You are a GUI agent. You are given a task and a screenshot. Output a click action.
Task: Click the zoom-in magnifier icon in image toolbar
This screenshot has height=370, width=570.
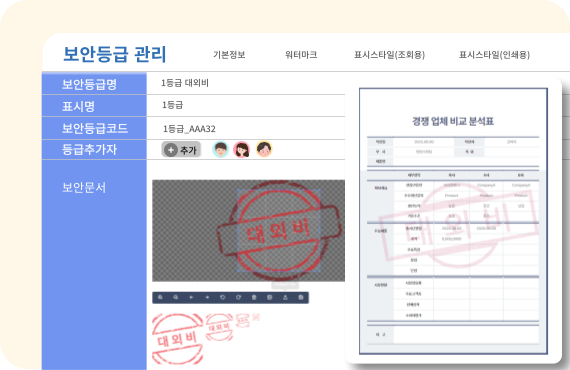point(160,297)
